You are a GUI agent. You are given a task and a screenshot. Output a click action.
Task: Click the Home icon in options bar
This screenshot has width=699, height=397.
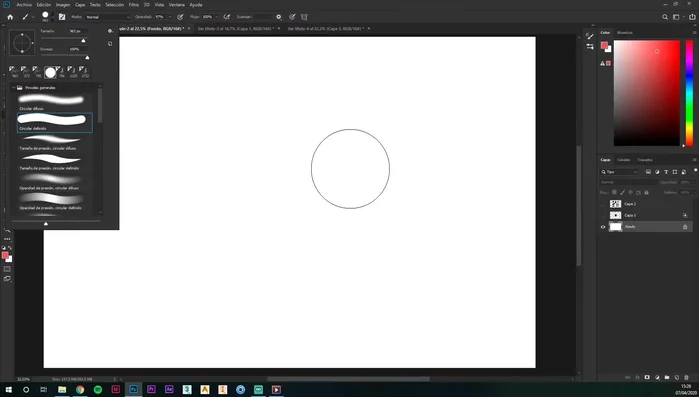tap(10, 17)
